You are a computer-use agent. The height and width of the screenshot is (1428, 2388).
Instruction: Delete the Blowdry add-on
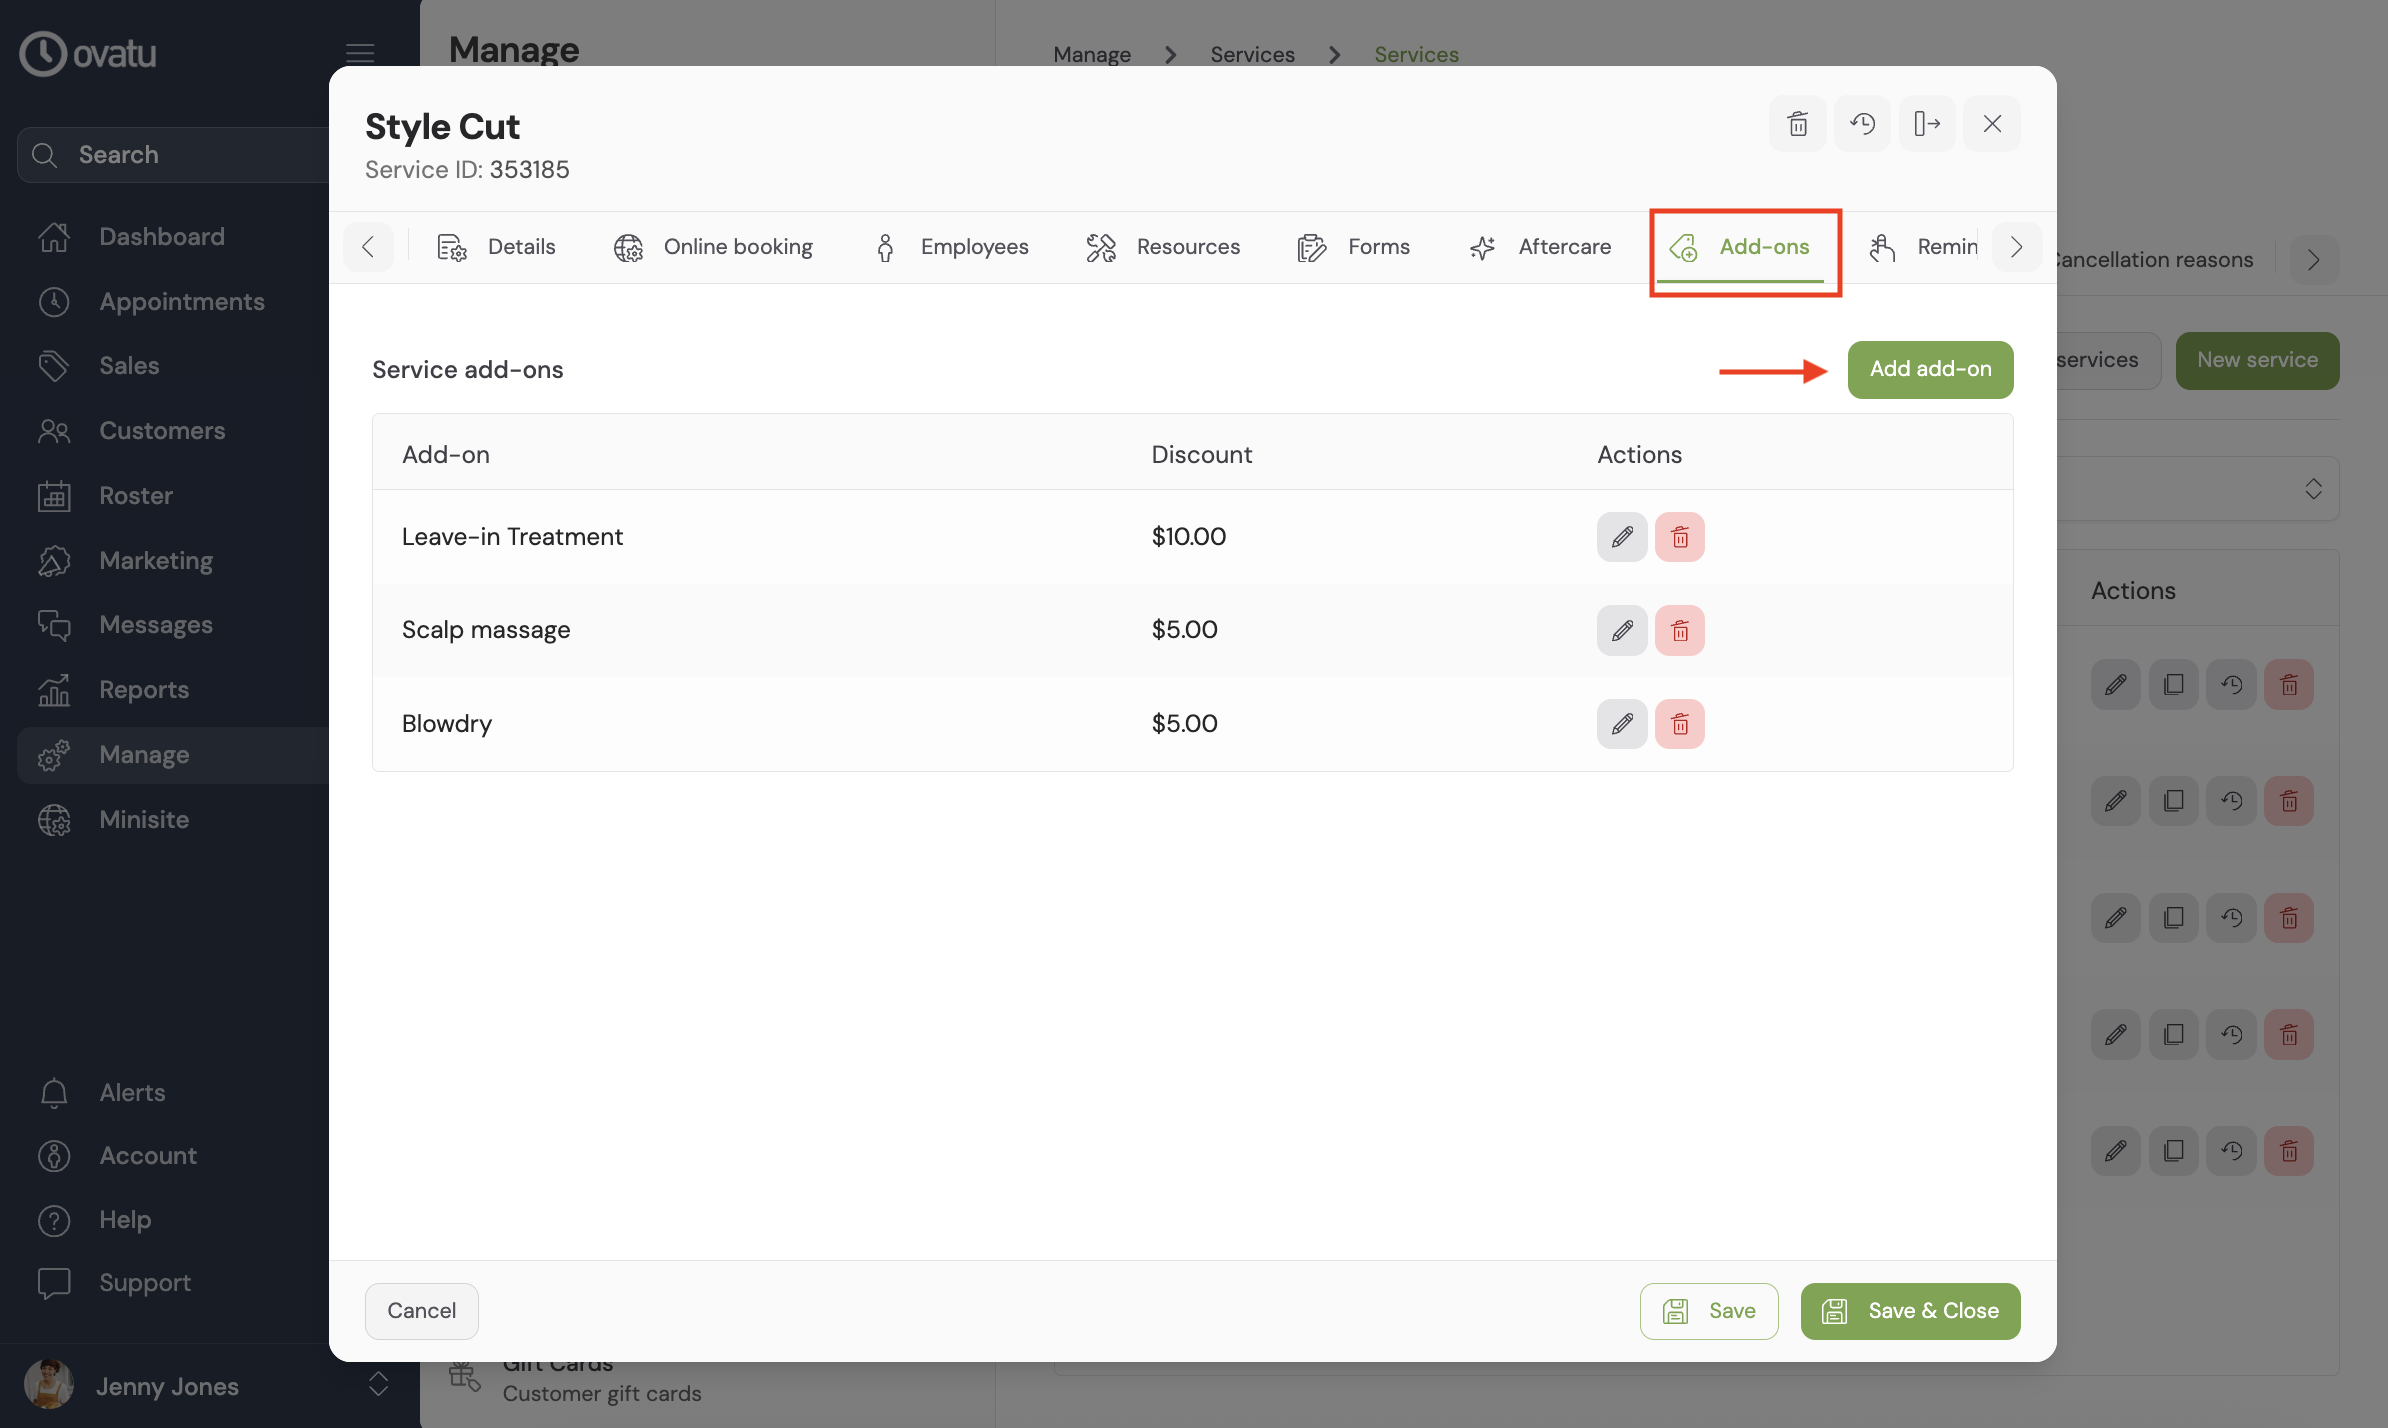(x=1679, y=724)
